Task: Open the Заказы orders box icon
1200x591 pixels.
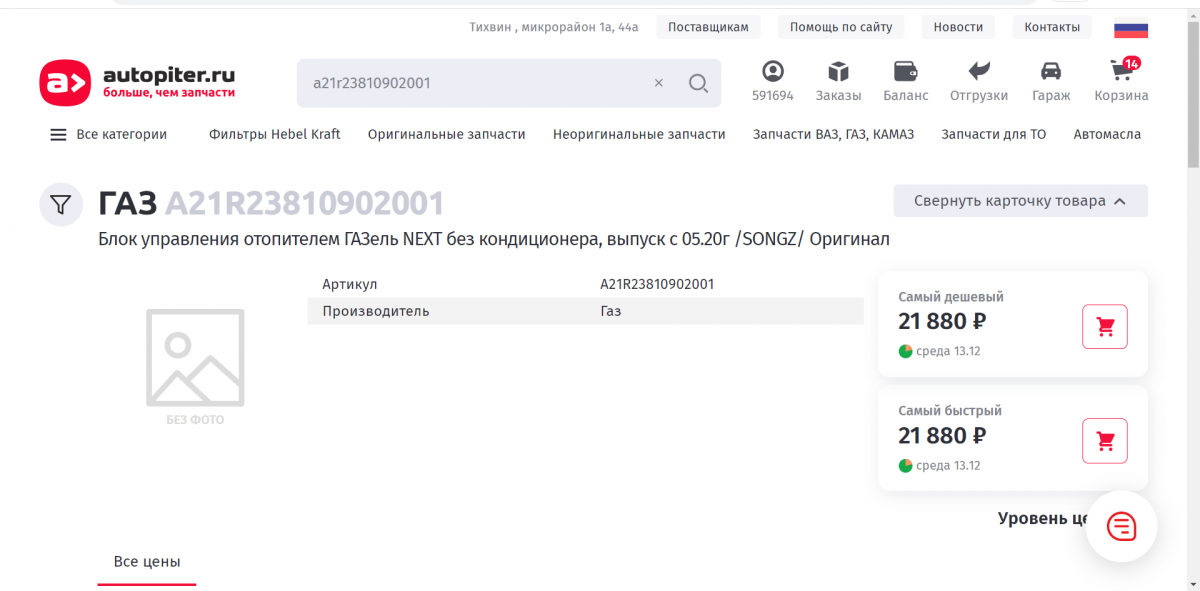Action: pyautogui.click(x=838, y=72)
